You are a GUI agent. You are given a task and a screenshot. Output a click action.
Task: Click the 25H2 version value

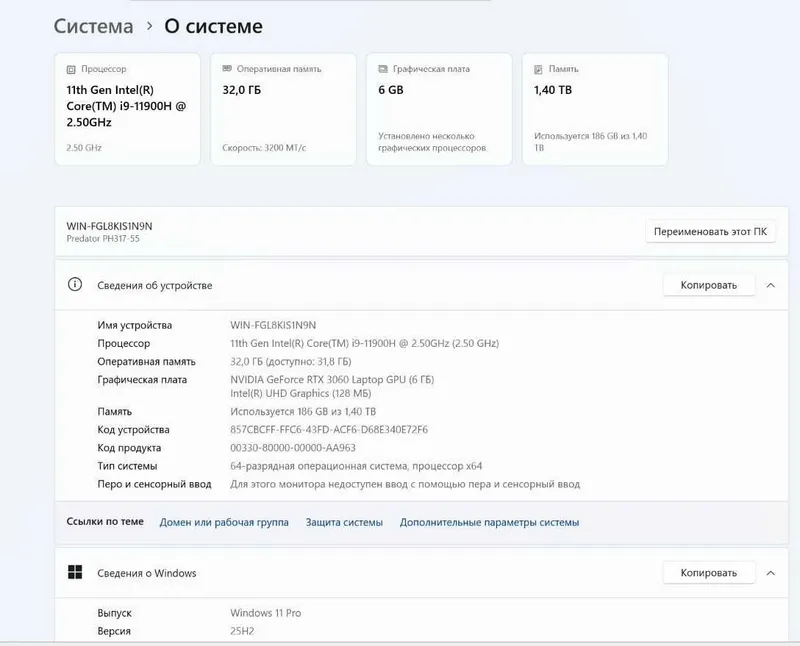pos(242,631)
